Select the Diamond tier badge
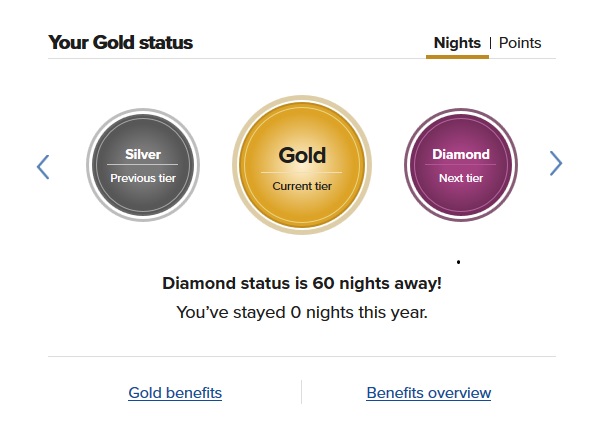The width and height of the screenshot is (604, 423). pyautogui.click(x=461, y=165)
